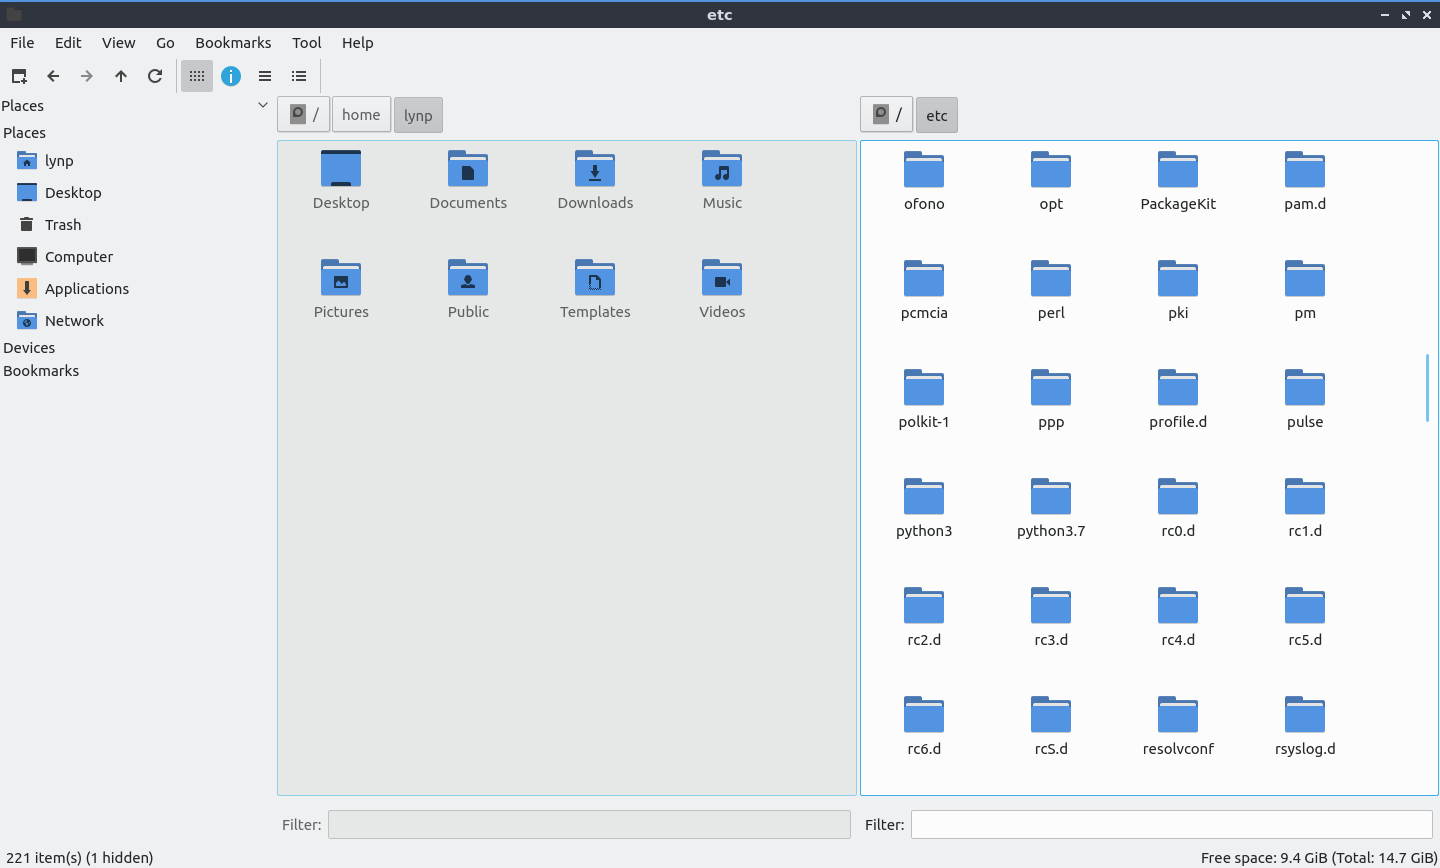Click the etc path button
The image size is (1440, 868).
[x=937, y=116]
